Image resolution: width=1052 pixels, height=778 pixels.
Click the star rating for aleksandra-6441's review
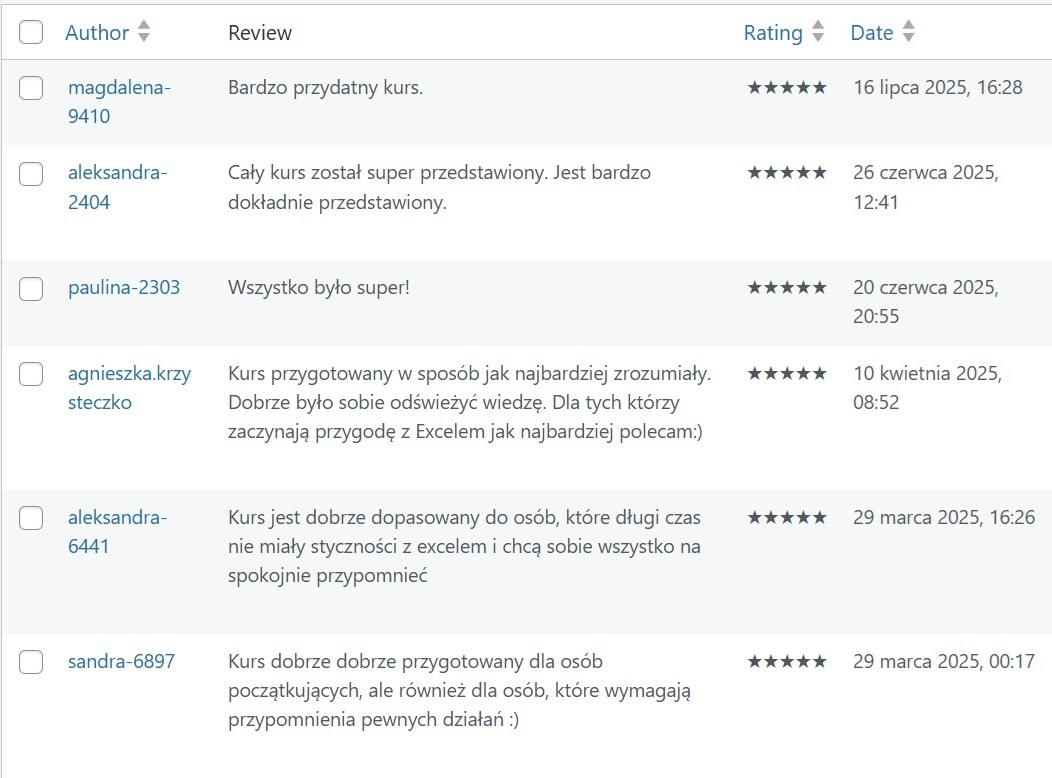787,518
